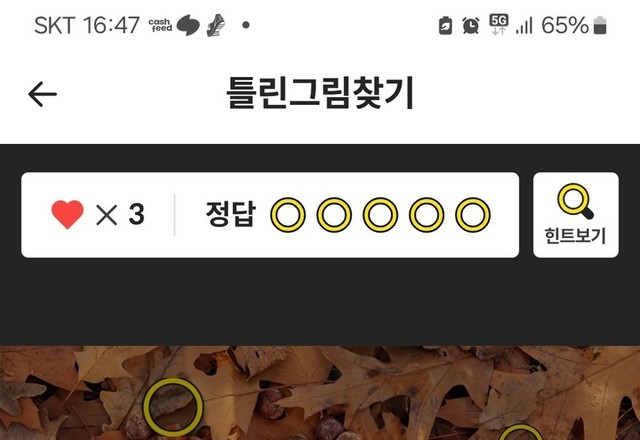
Task: Tap the 정답 label
Action: (231, 214)
